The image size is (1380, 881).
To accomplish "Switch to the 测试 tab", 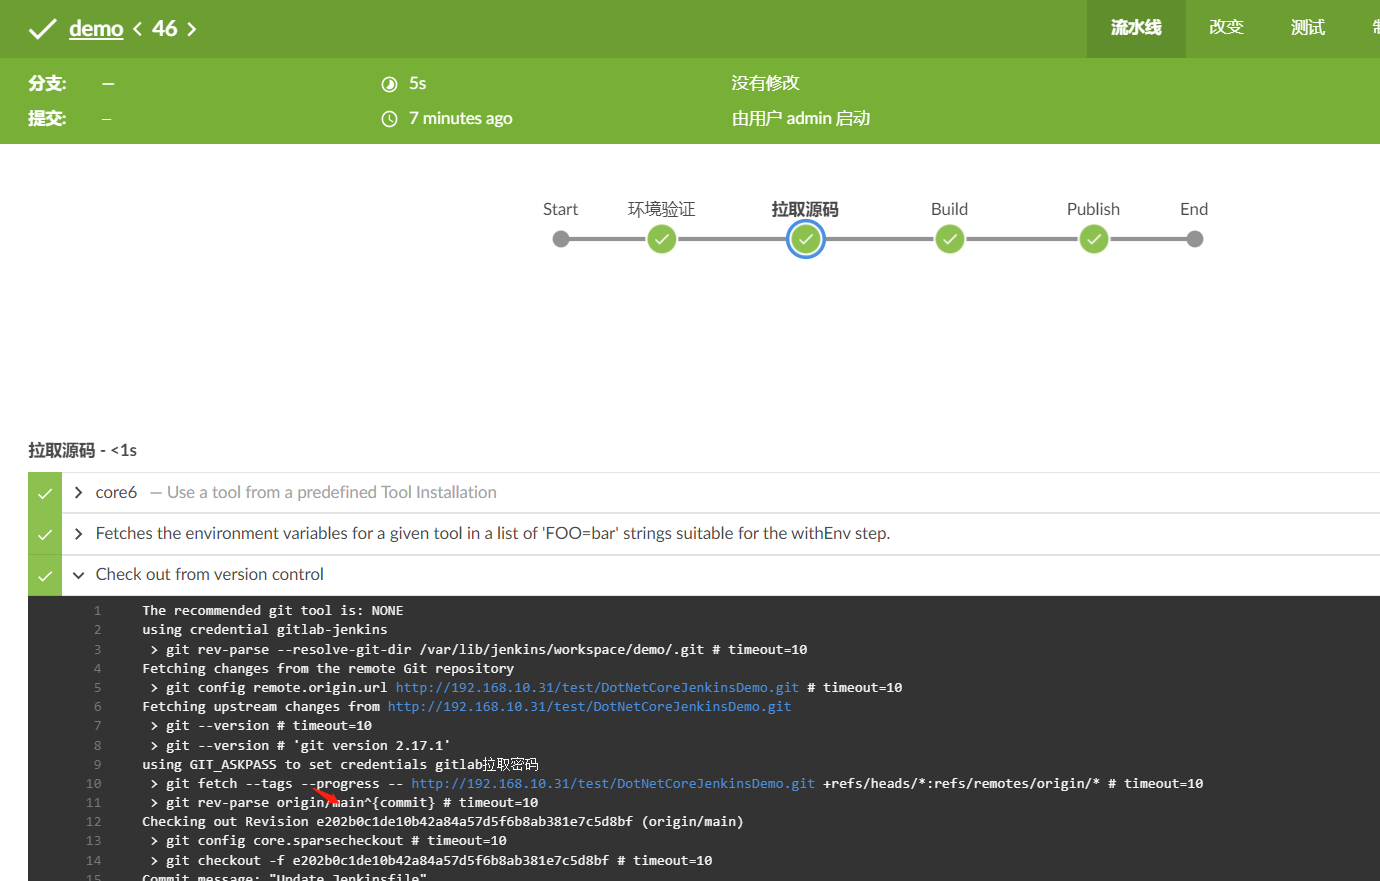I will (x=1308, y=28).
